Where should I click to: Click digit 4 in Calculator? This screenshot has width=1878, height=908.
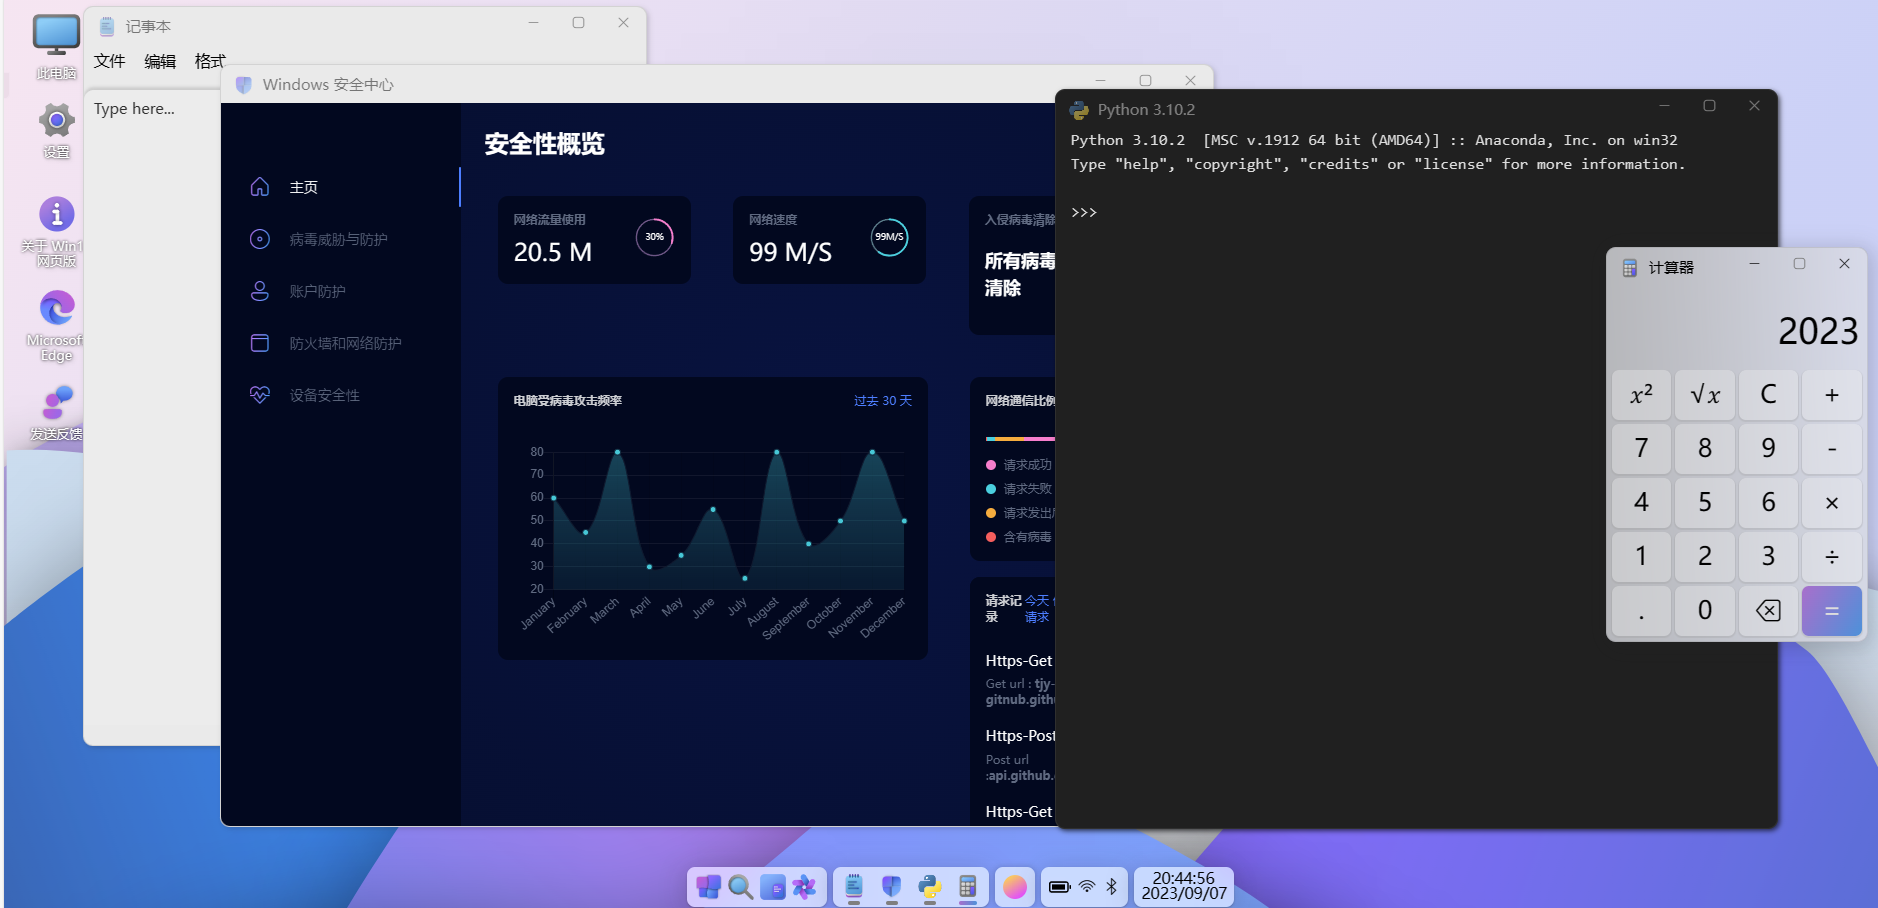point(1641,502)
